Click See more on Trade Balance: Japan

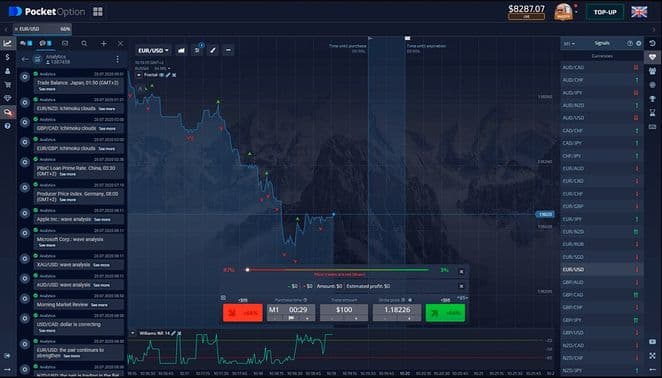47,90
